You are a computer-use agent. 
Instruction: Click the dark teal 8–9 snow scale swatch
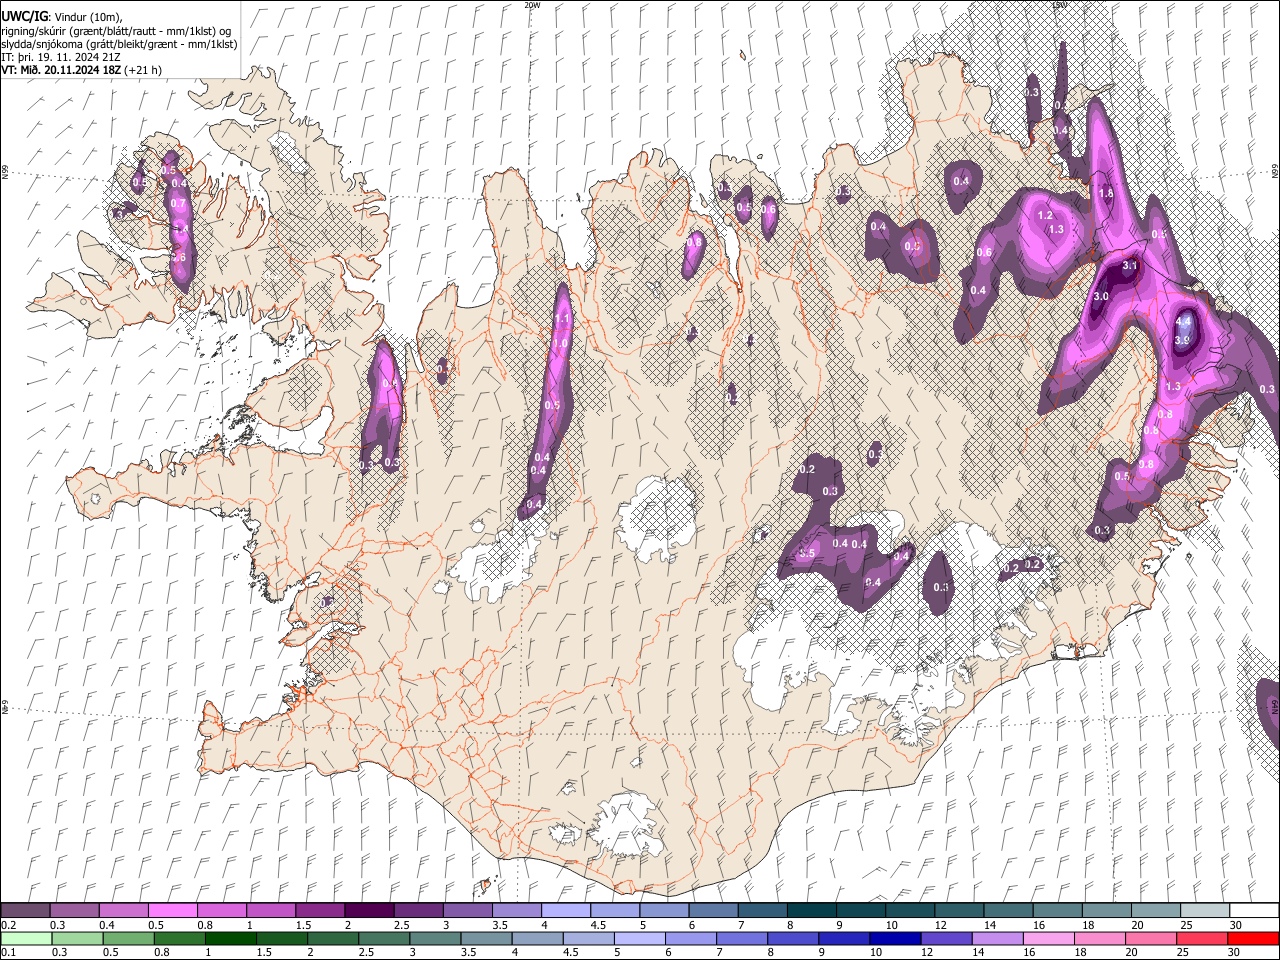pos(811,911)
